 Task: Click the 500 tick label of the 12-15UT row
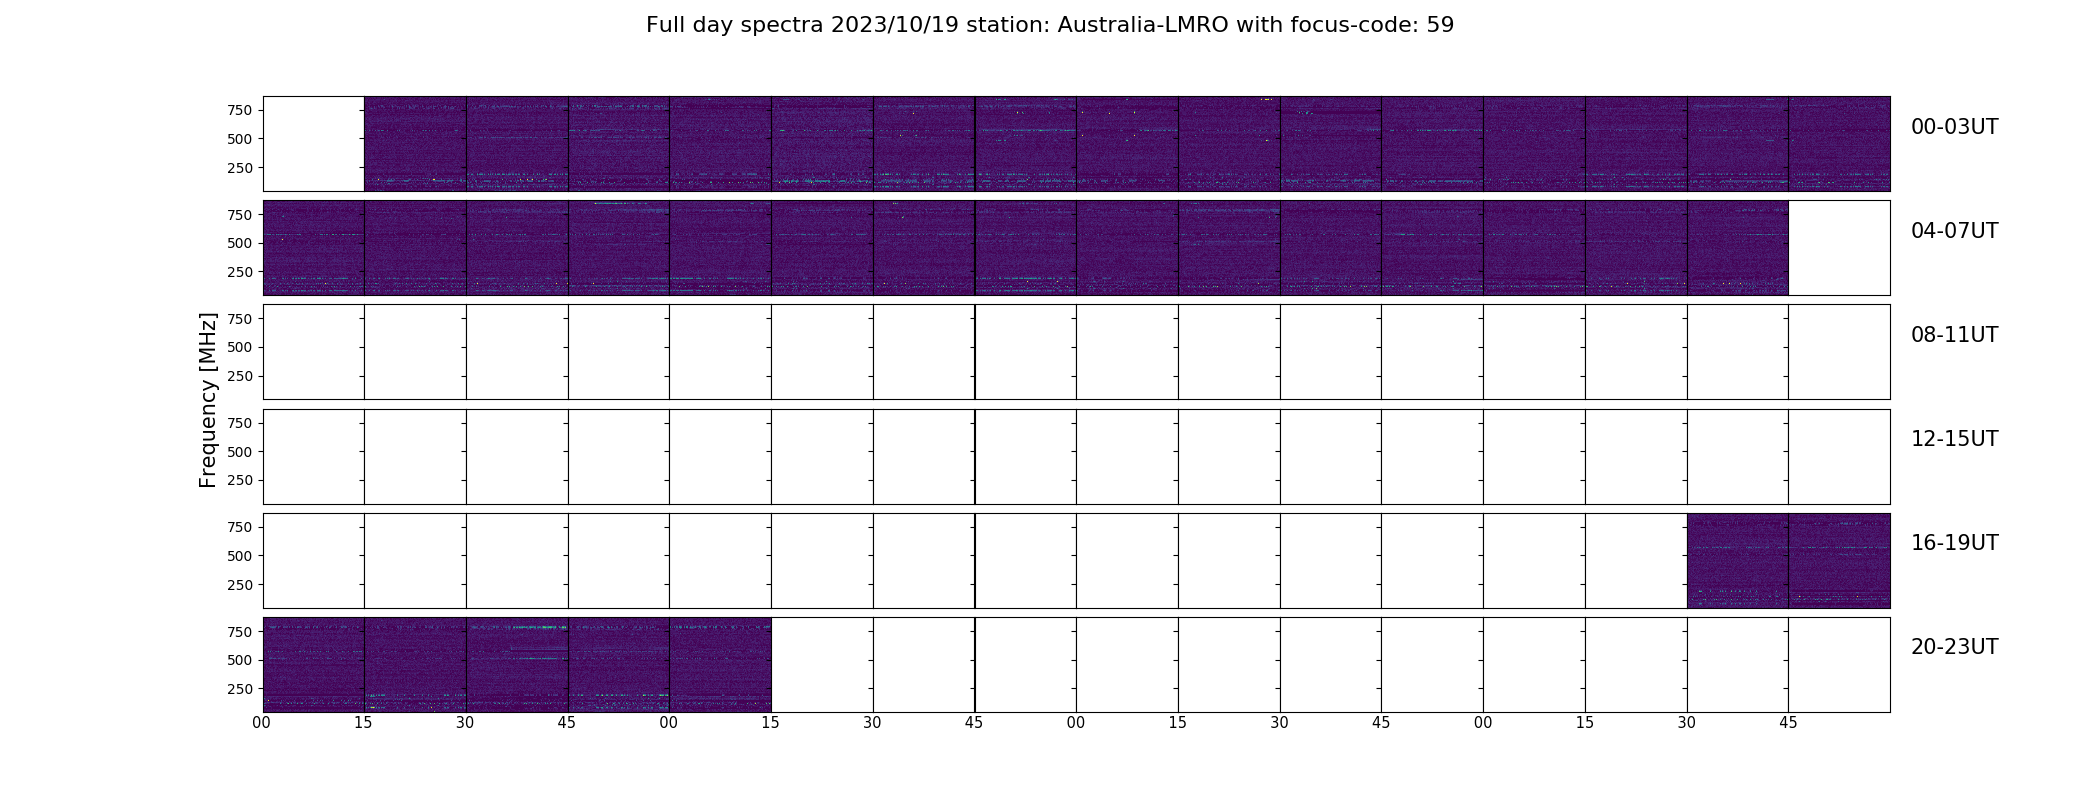click(x=239, y=452)
